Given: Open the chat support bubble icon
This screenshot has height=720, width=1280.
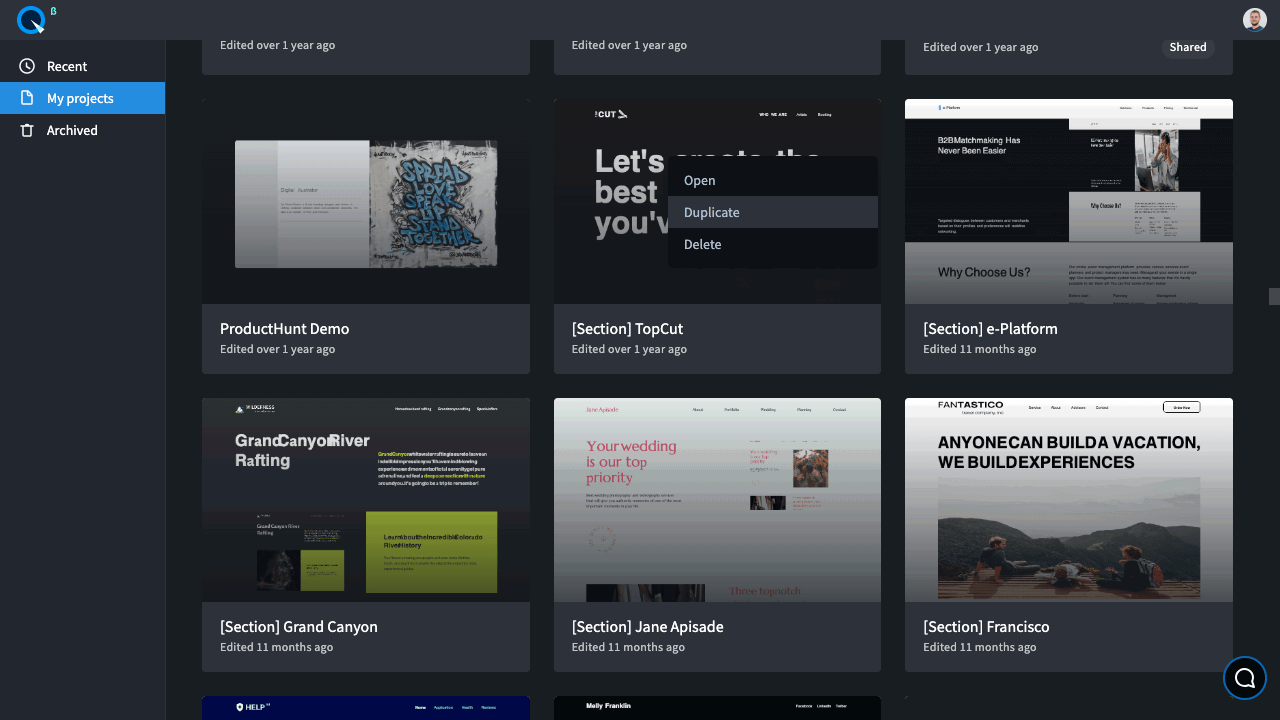Looking at the screenshot, I should 1245,678.
